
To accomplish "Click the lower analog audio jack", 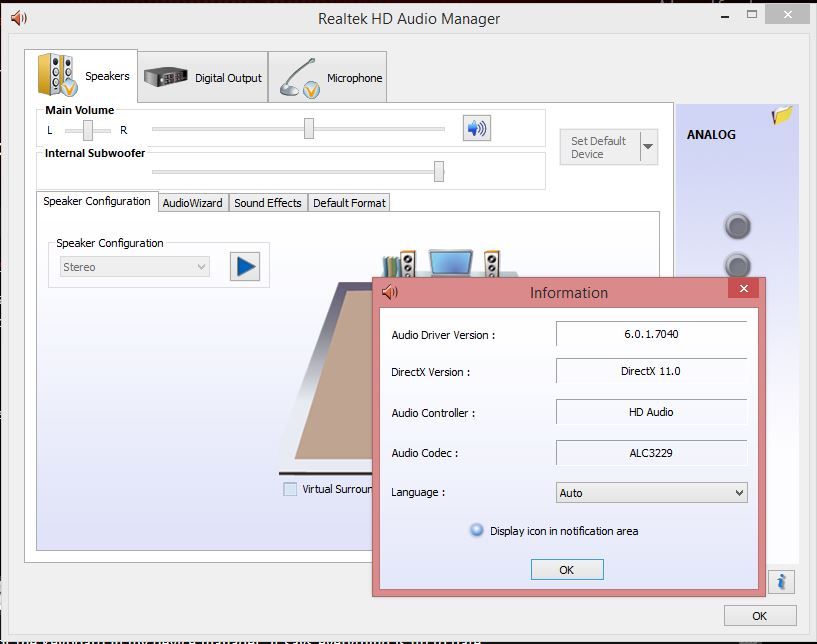I will [x=737, y=266].
